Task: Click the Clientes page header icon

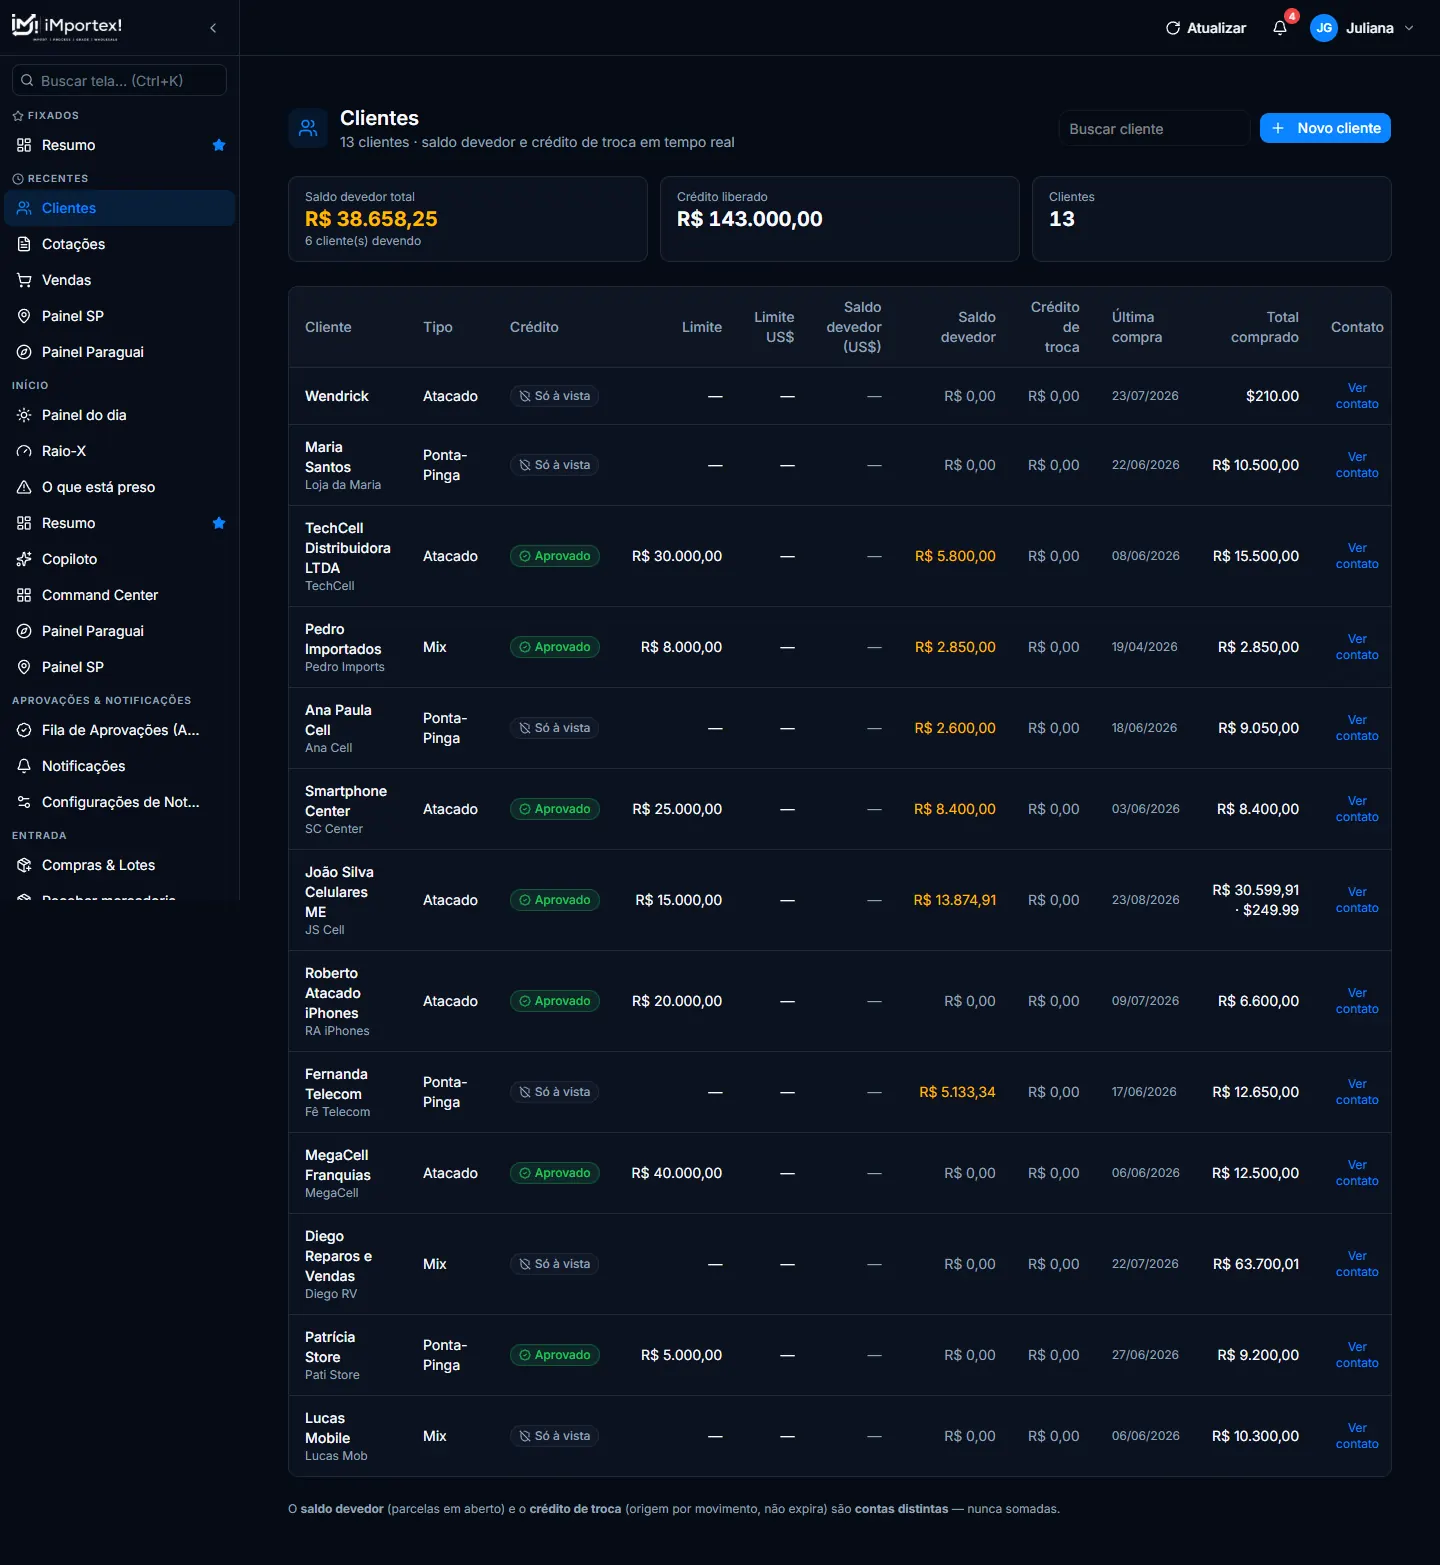Action: (308, 128)
